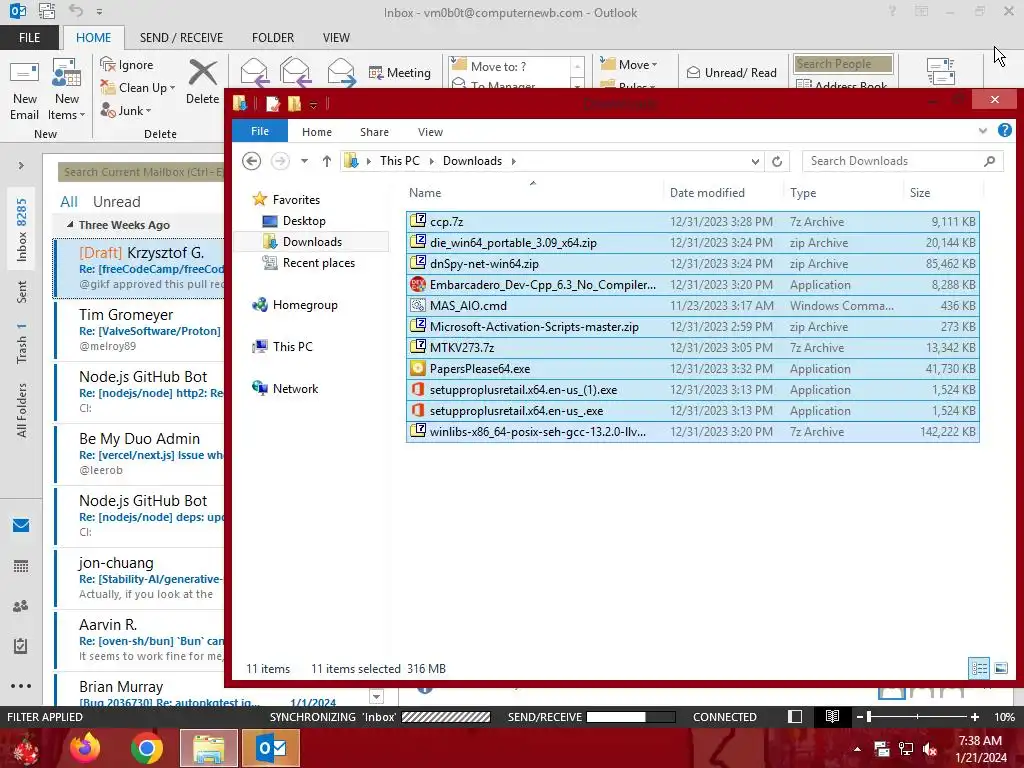Screen dimensions: 1024x768
Task: Open Explorer recent locations dropdown
Action: coord(304,161)
